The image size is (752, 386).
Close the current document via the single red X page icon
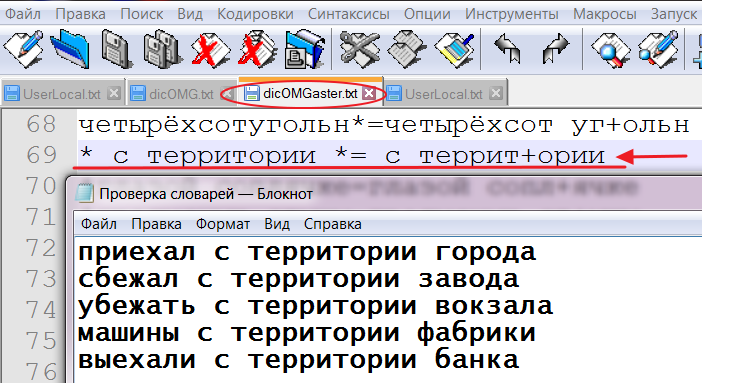pyautogui.click(x=211, y=49)
